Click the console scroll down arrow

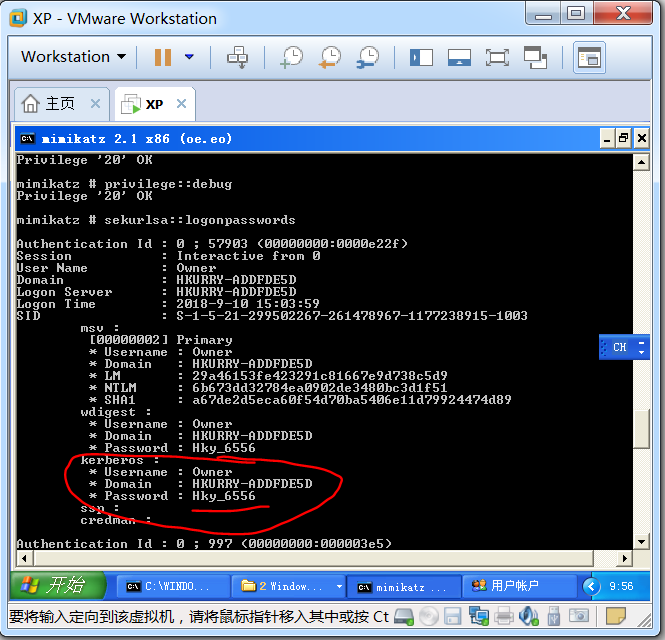(641, 542)
